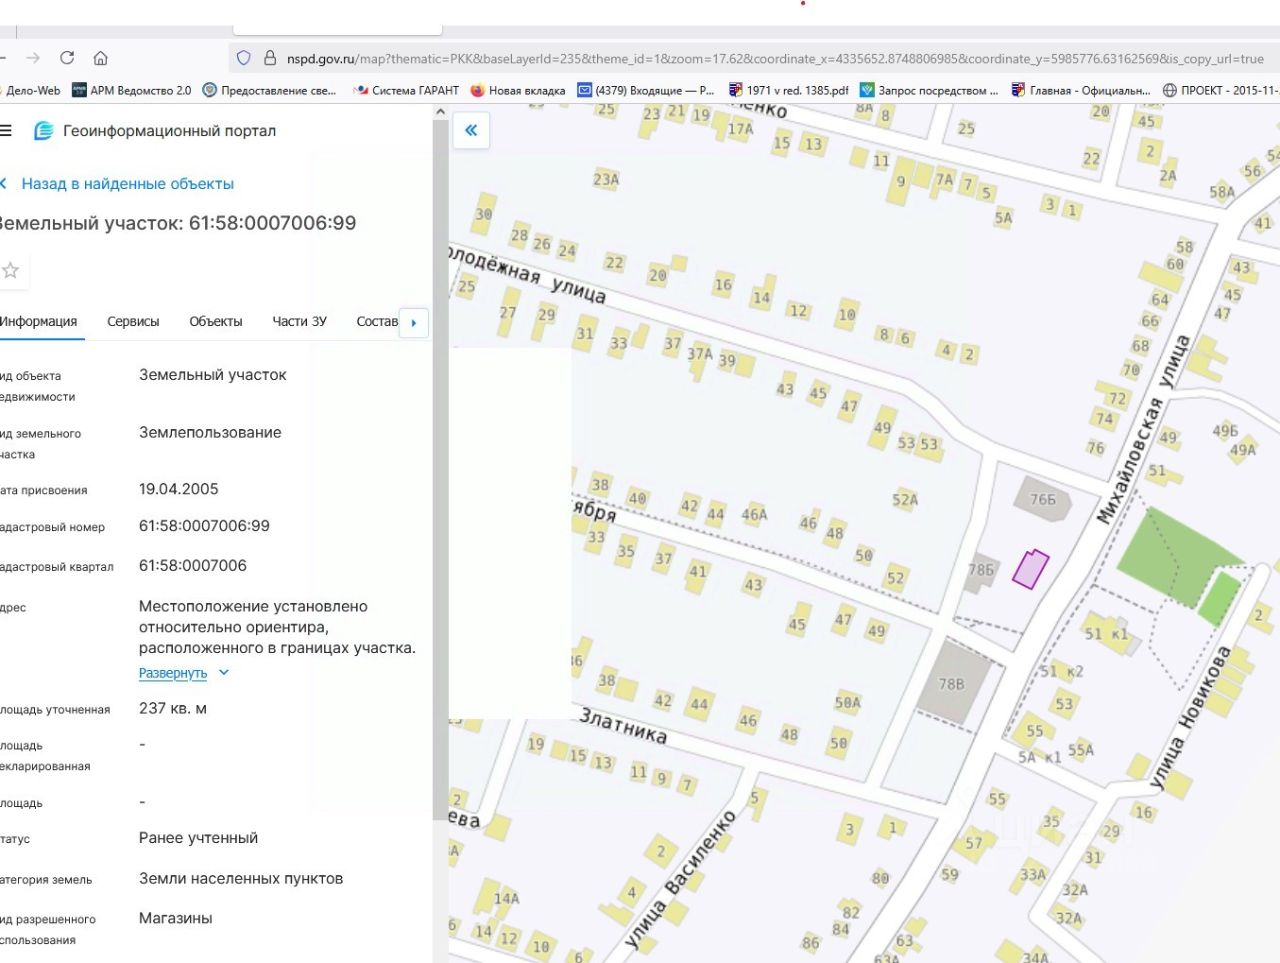Viewport: 1280px width, 963px height.
Task: Reload the page with the refresh icon
Action: pyautogui.click(x=67, y=58)
